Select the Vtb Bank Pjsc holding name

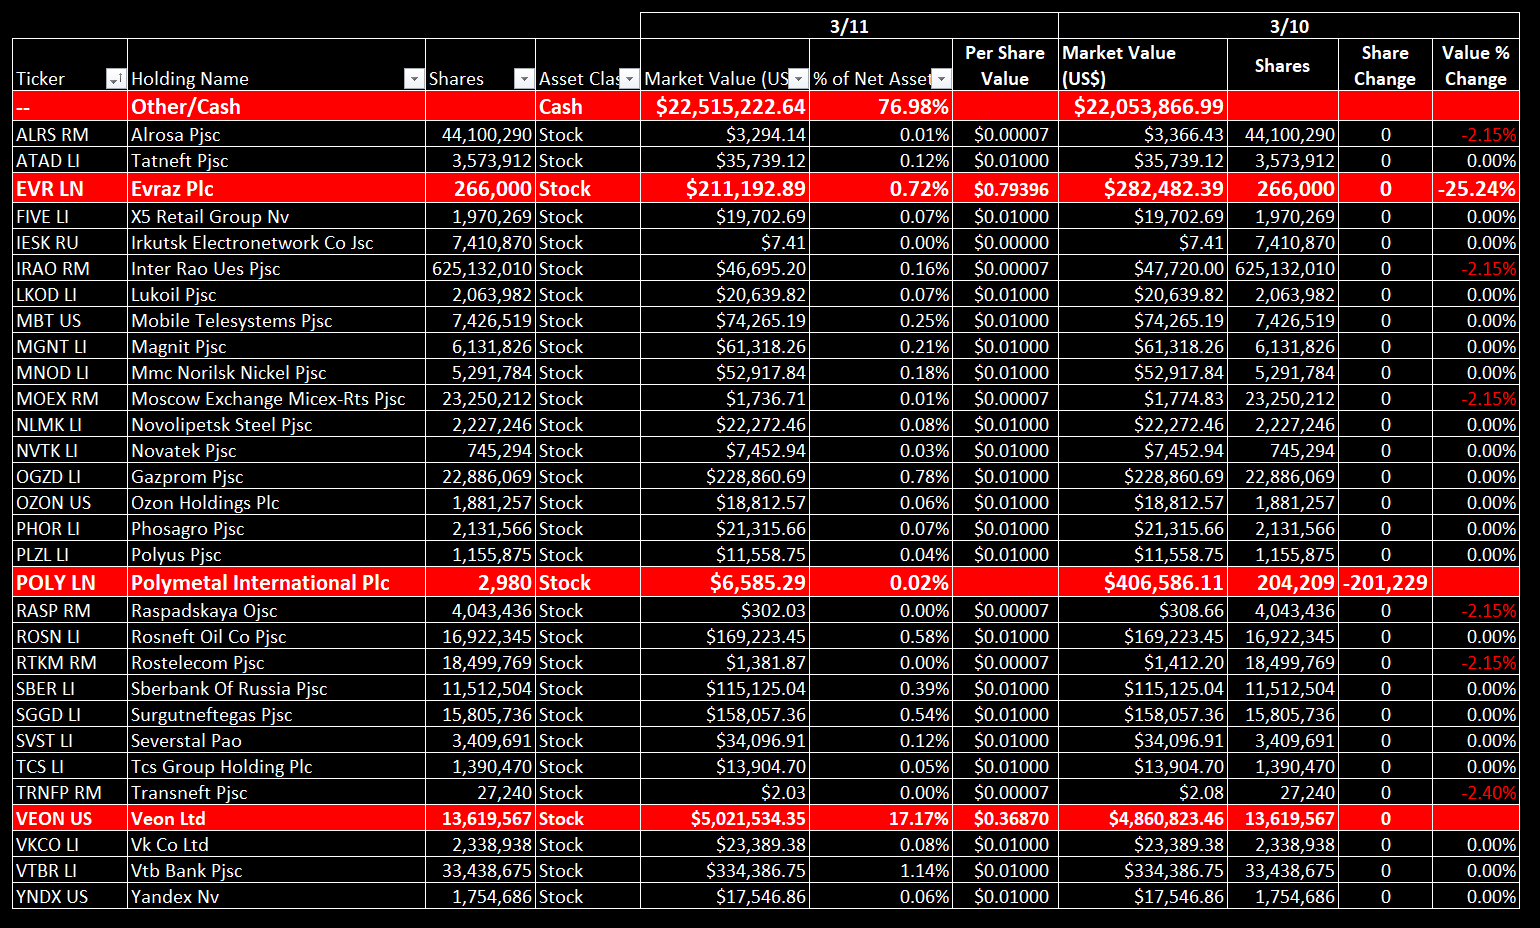tap(277, 871)
